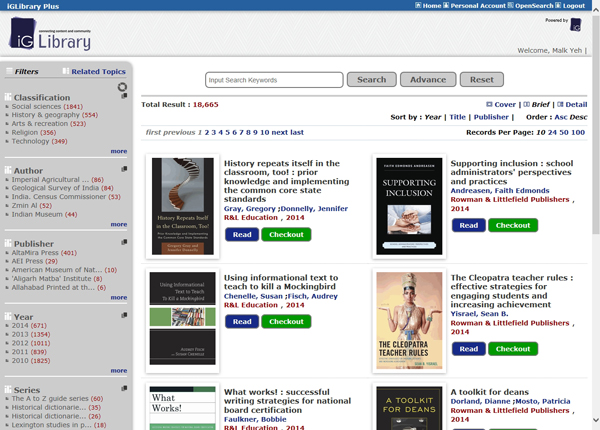
Task: Click Logout in top menu
Action: pos(574,6)
